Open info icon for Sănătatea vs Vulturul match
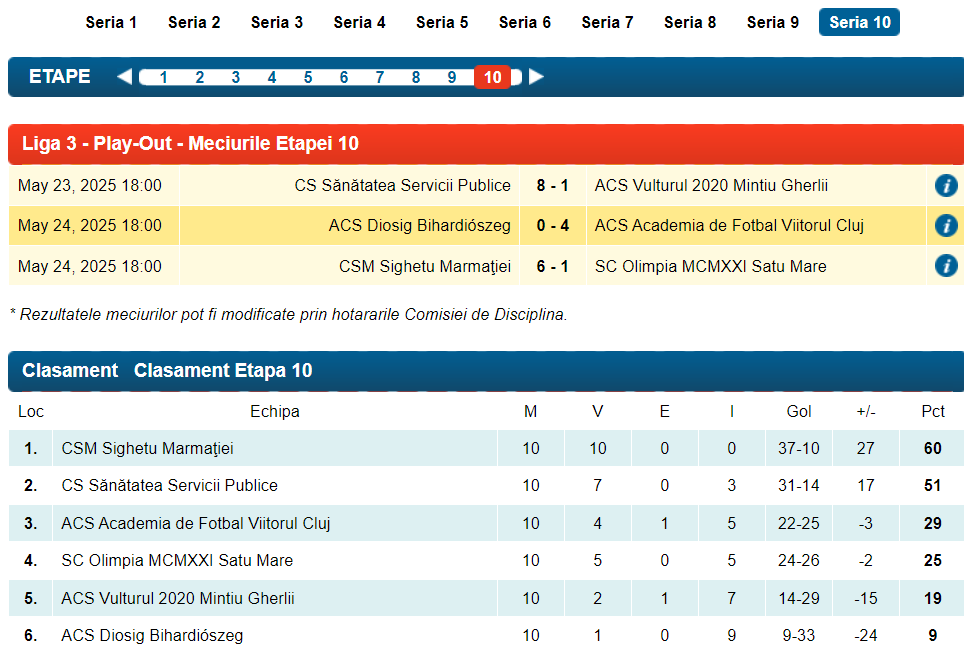The width and height of the screenshot is (964, 672). 945,185
